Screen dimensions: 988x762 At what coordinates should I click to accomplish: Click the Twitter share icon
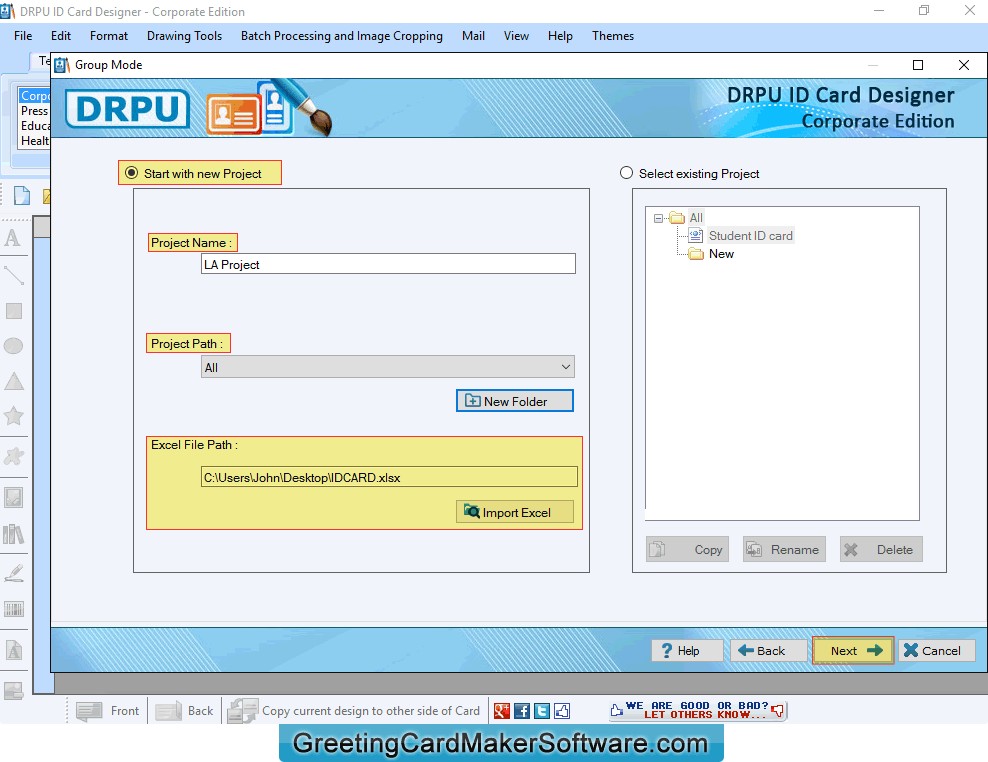[x=542, y=711]
